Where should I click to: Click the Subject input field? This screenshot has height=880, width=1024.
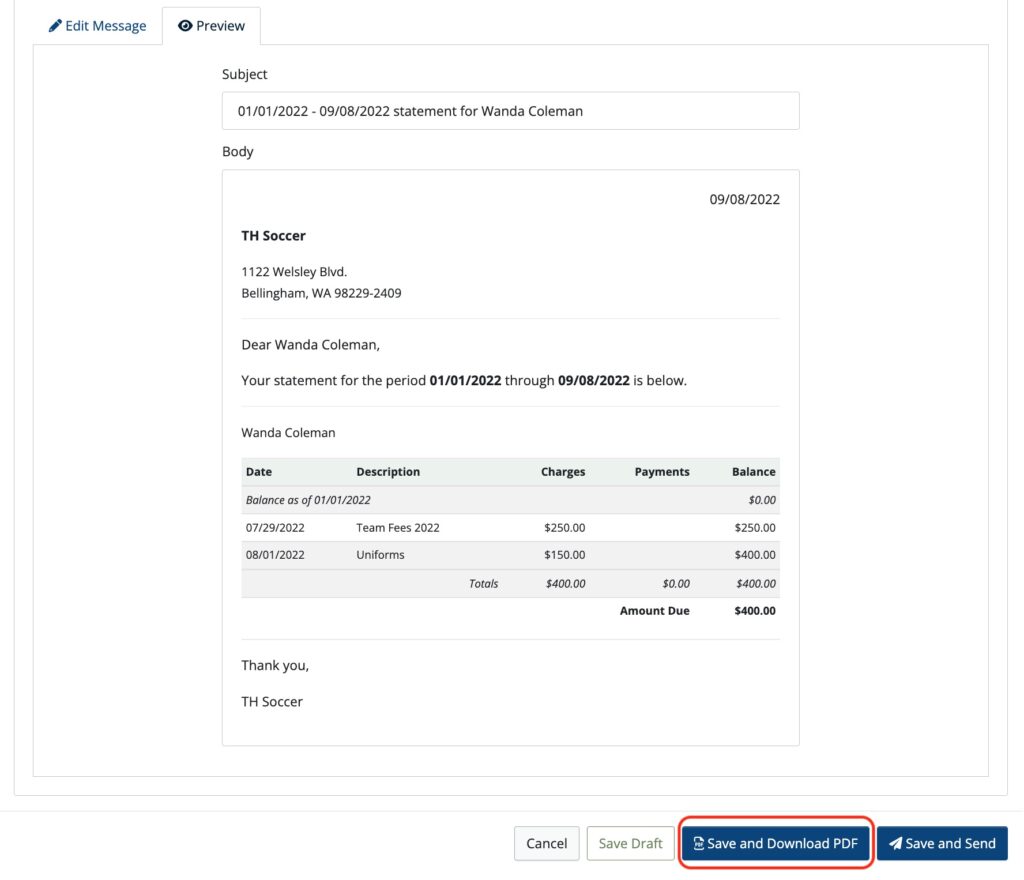pyautogui.click(x=510, y=110)
